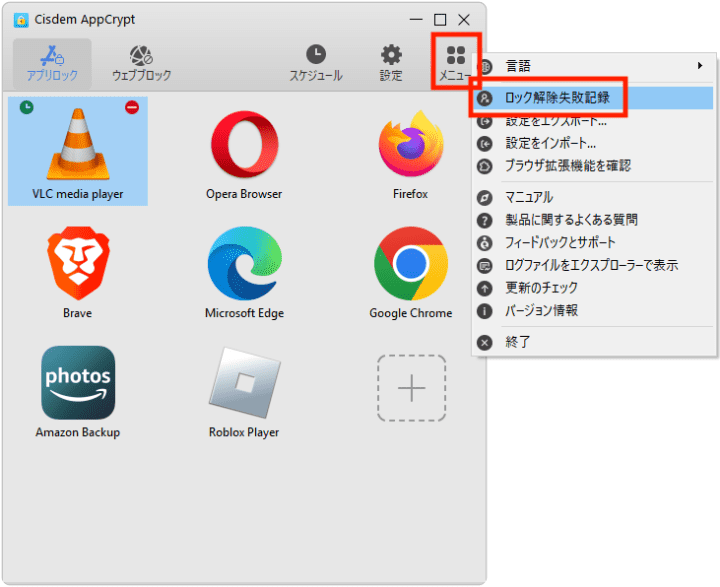Choose ロック解除失敗記録 from menu

594,98
